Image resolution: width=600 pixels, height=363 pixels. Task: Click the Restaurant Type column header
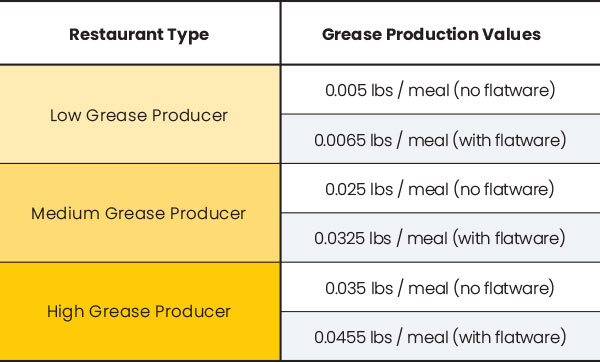139,34
